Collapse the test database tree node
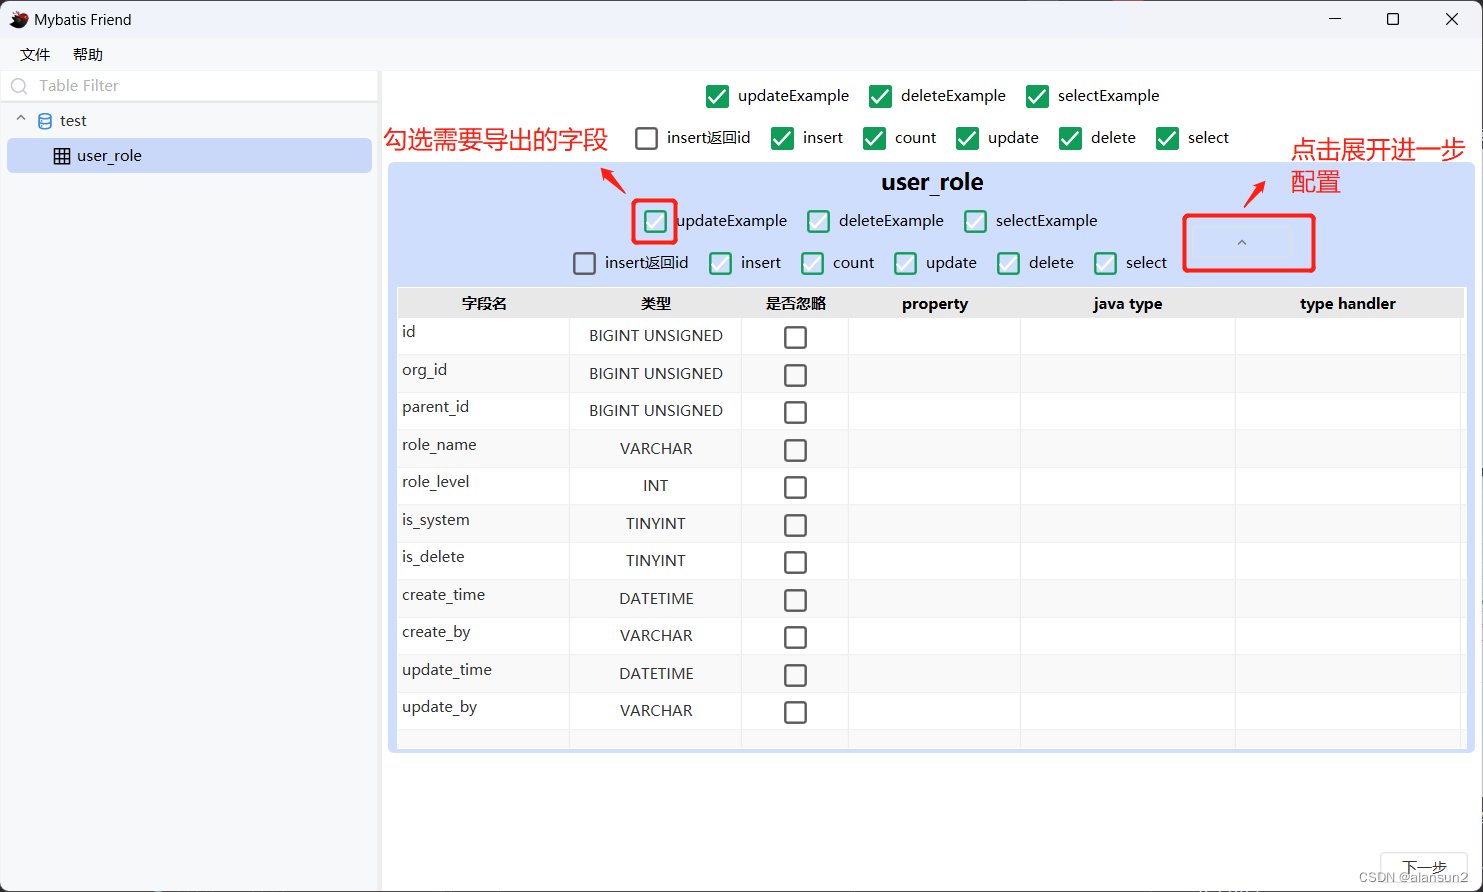1483x892 pixels. (x=21, y=119)
